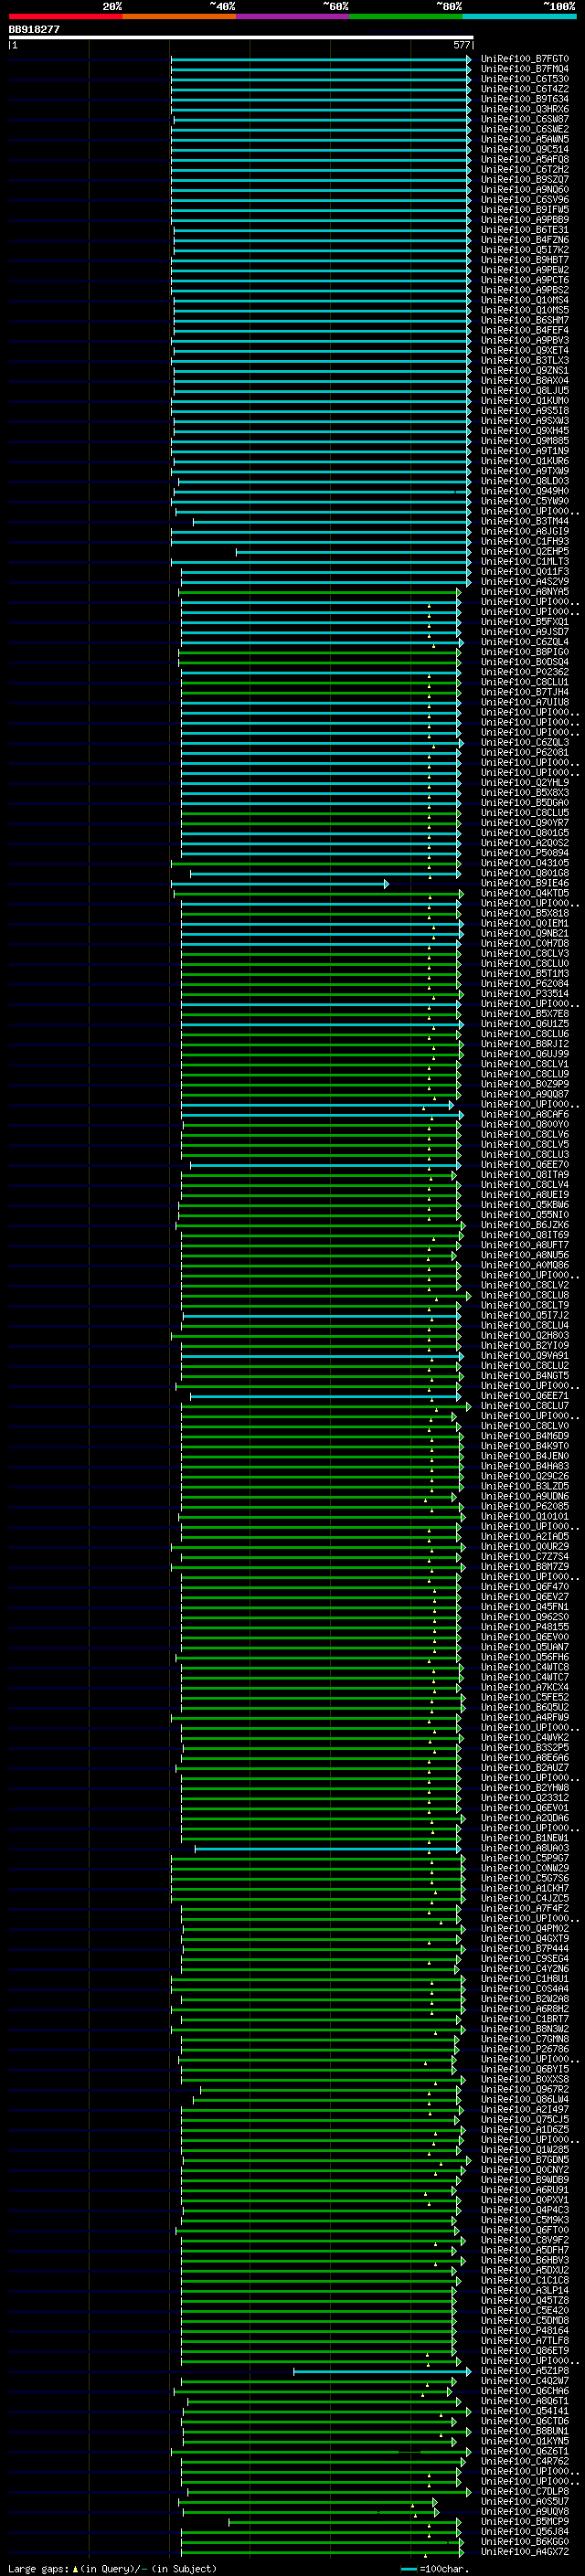
Task: Open hit UniRef100_C6ZQL4
Action: point(525,642)
